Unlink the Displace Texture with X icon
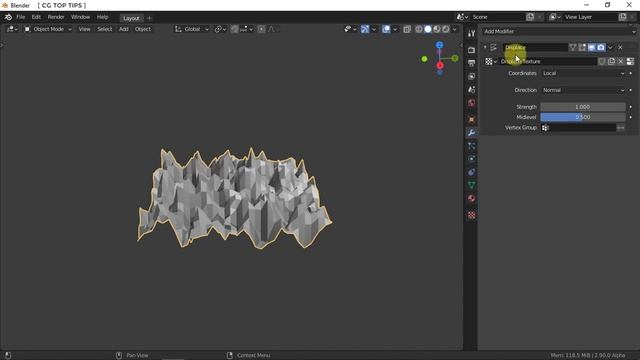The height and width of the screenshot is (360, 640). (x=620, y=61)
